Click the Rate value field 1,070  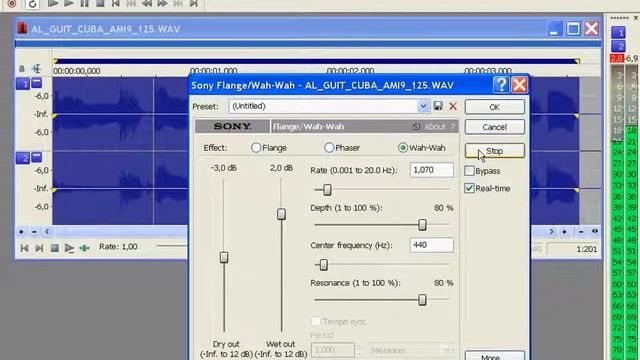[x=431, y=170]
